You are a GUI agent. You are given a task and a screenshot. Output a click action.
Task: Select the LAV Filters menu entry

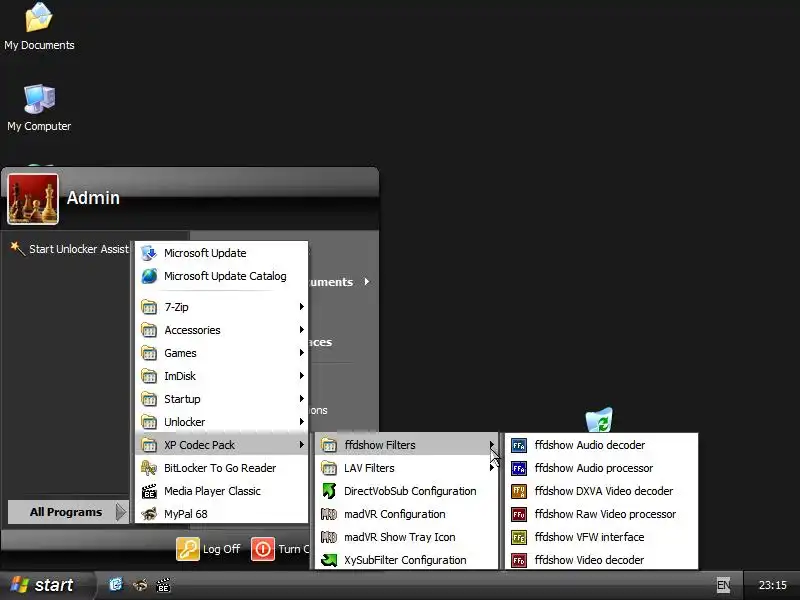[406, 468]
